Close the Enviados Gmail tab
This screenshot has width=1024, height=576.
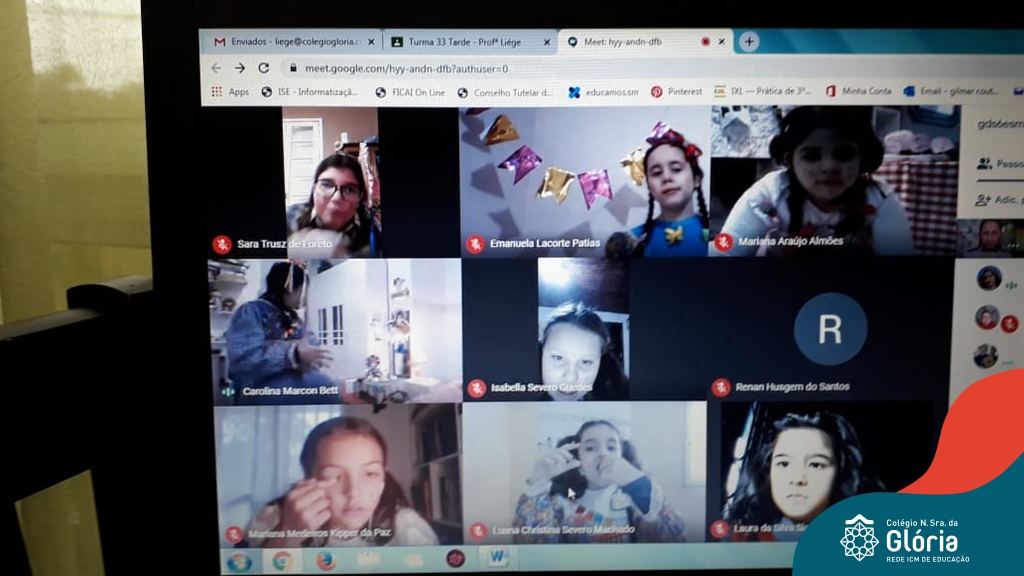pos(371,42)
